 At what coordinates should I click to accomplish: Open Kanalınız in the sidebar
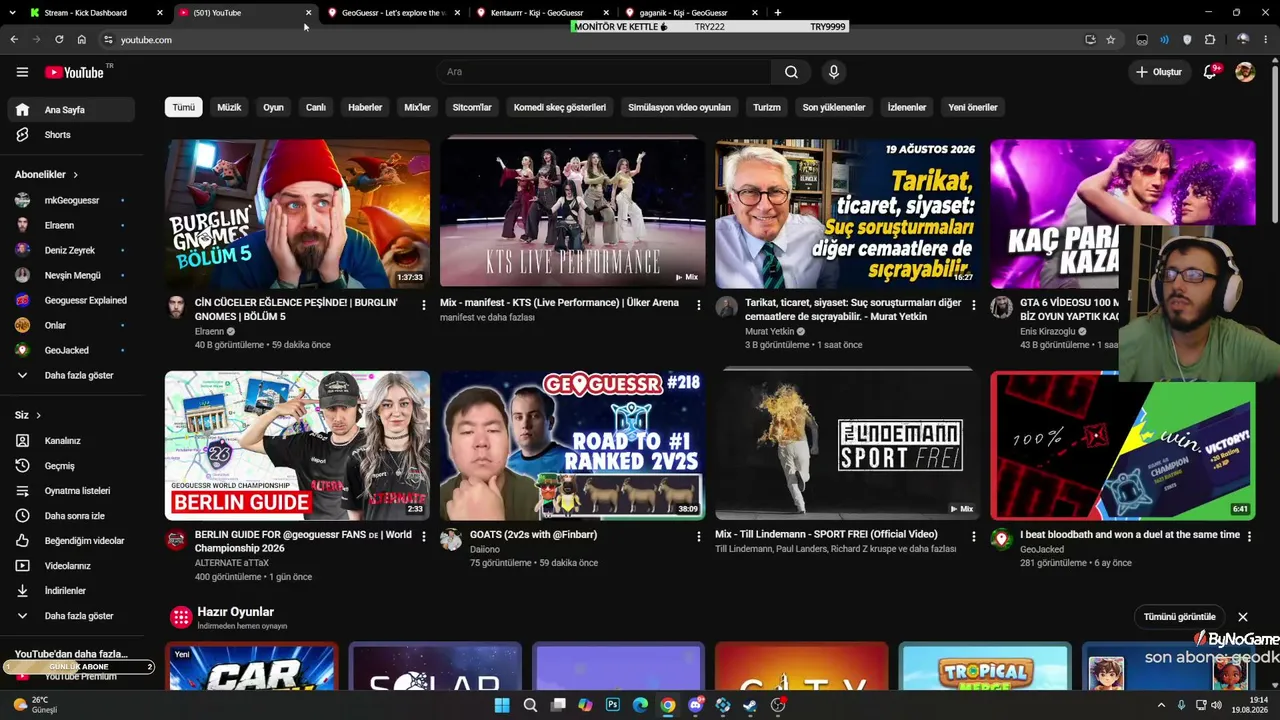click(70, 441)
